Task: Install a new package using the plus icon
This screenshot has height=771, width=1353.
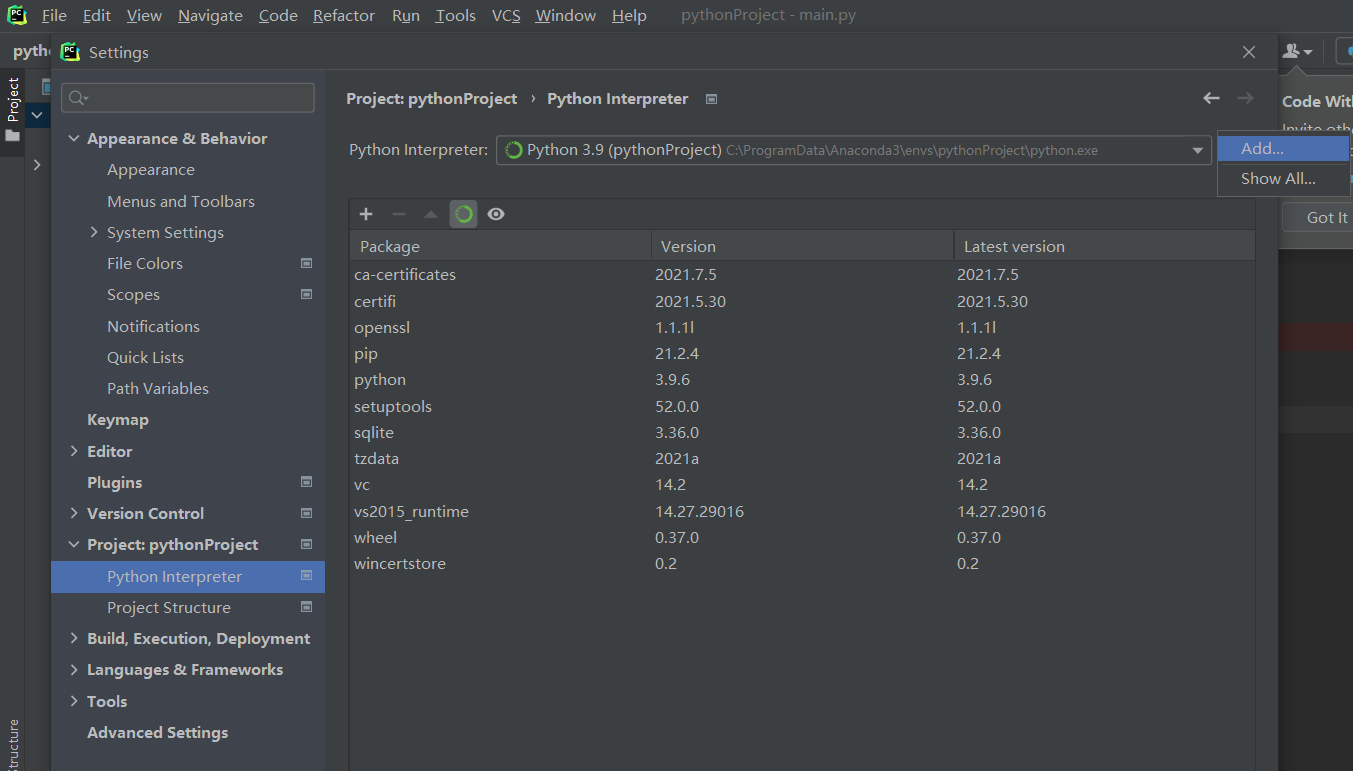Action: pyautogui.click(x=365, y=213)
